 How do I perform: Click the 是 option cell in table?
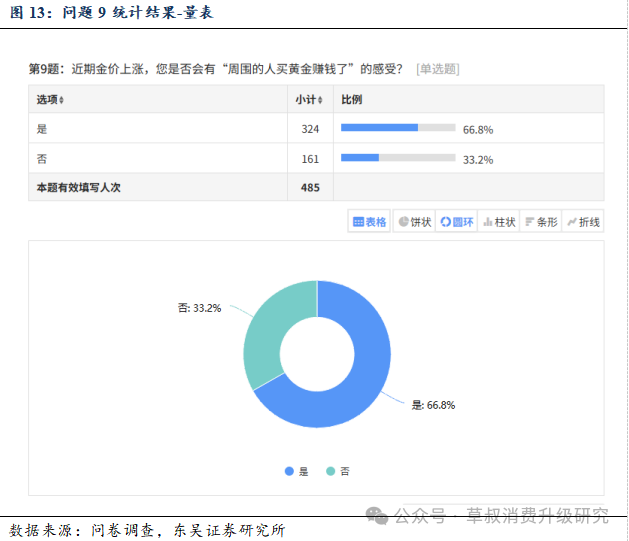tap(158, 129)
